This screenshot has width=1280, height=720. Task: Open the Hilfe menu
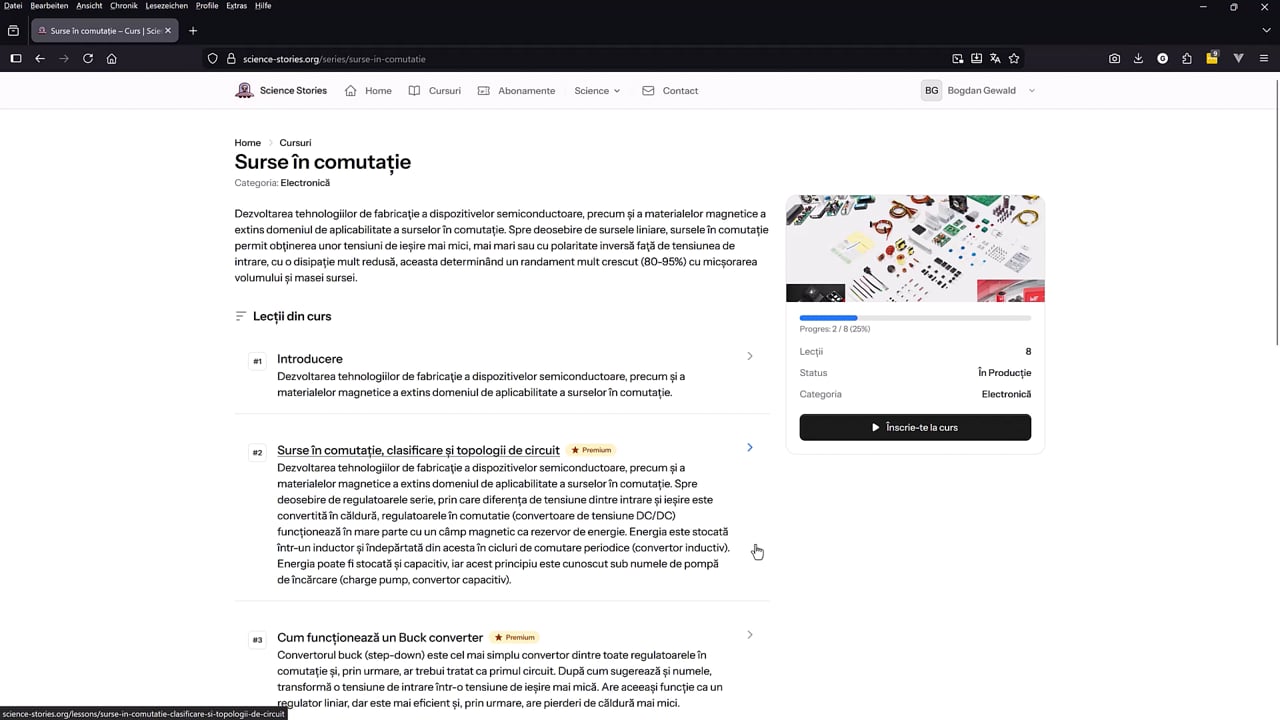point(263,6)
